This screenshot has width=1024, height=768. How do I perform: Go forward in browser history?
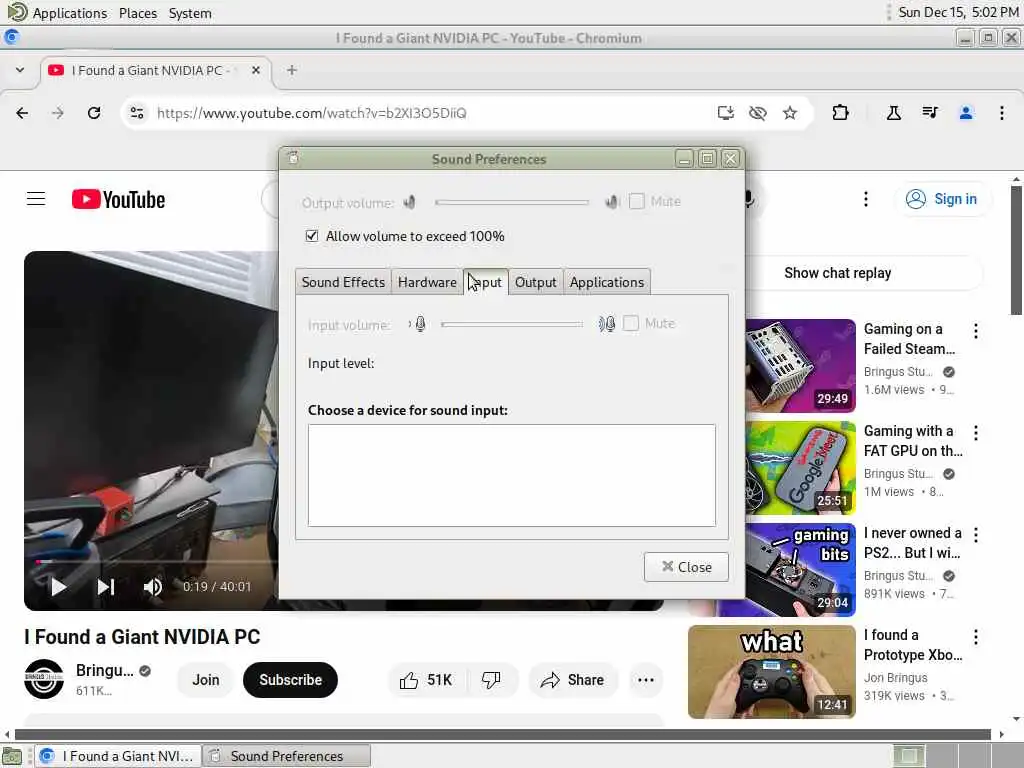(x=58, y=113)
